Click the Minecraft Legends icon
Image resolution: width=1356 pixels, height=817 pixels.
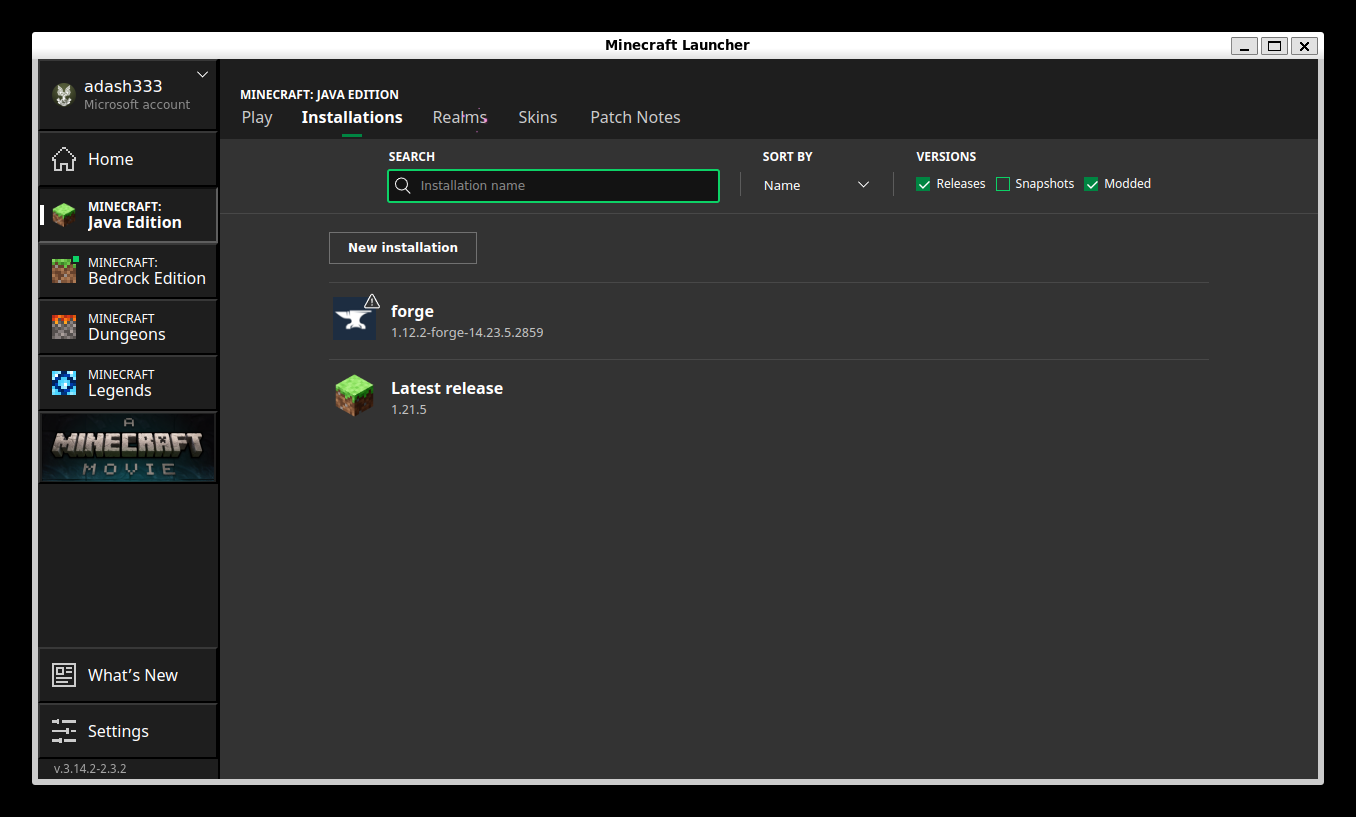click(64, 383)
